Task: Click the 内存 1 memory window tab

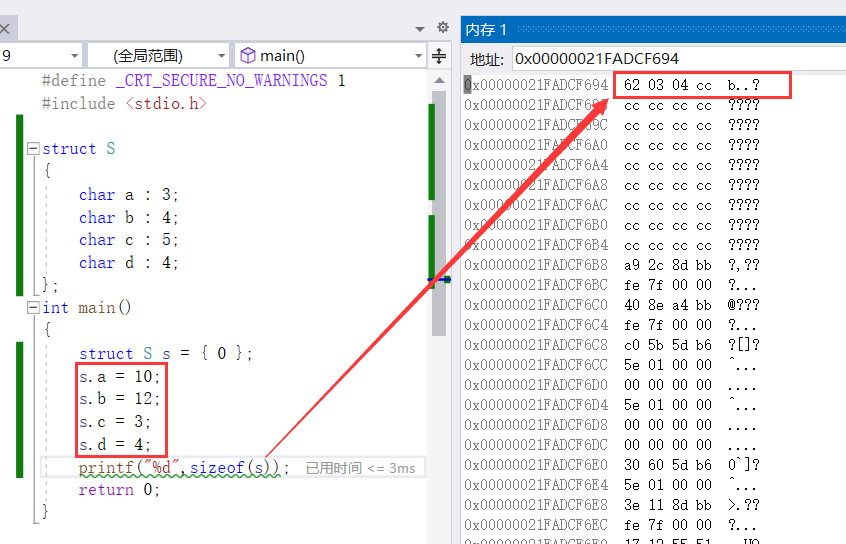Action: click(486, 29)
